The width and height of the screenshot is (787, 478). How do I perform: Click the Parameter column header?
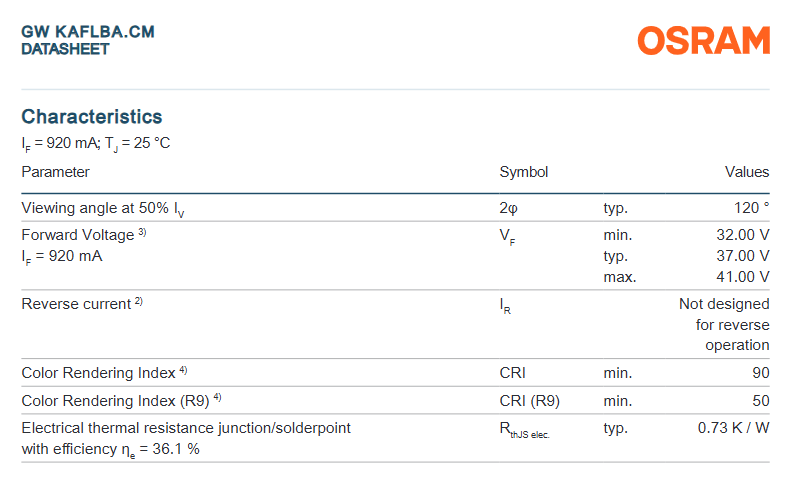[x=56, y=172]
